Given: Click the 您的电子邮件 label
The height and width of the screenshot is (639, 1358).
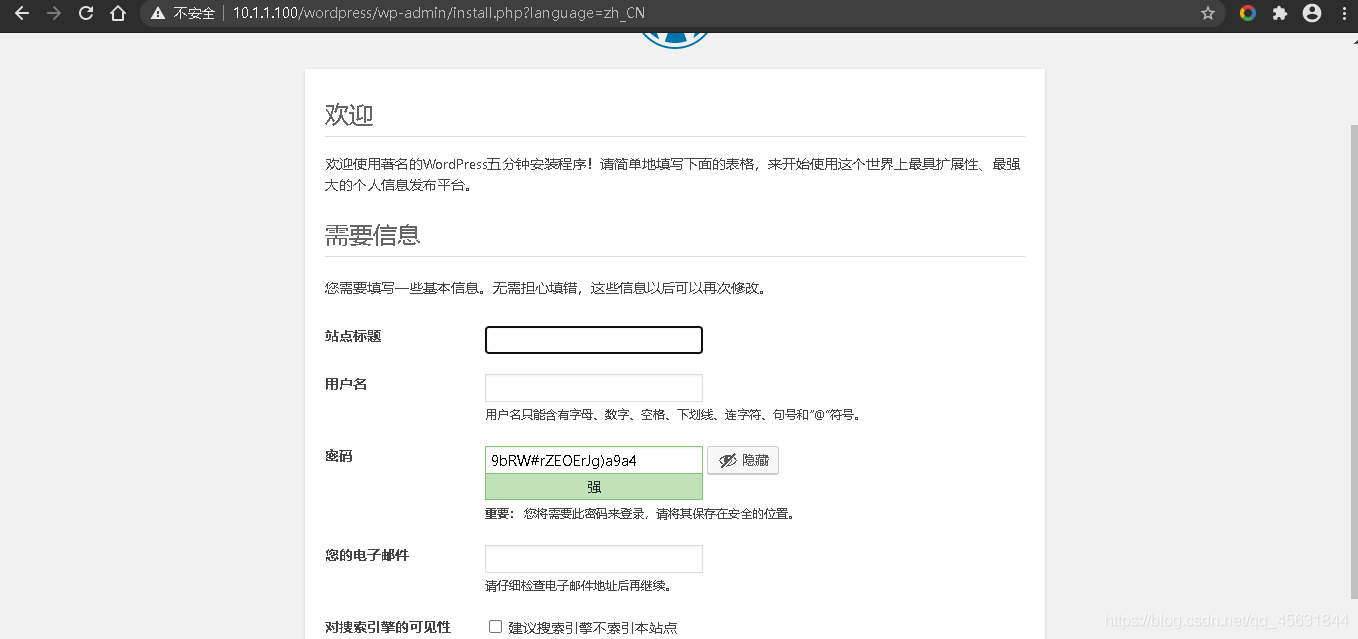Looking at the screenshot, I should (367, 555).
